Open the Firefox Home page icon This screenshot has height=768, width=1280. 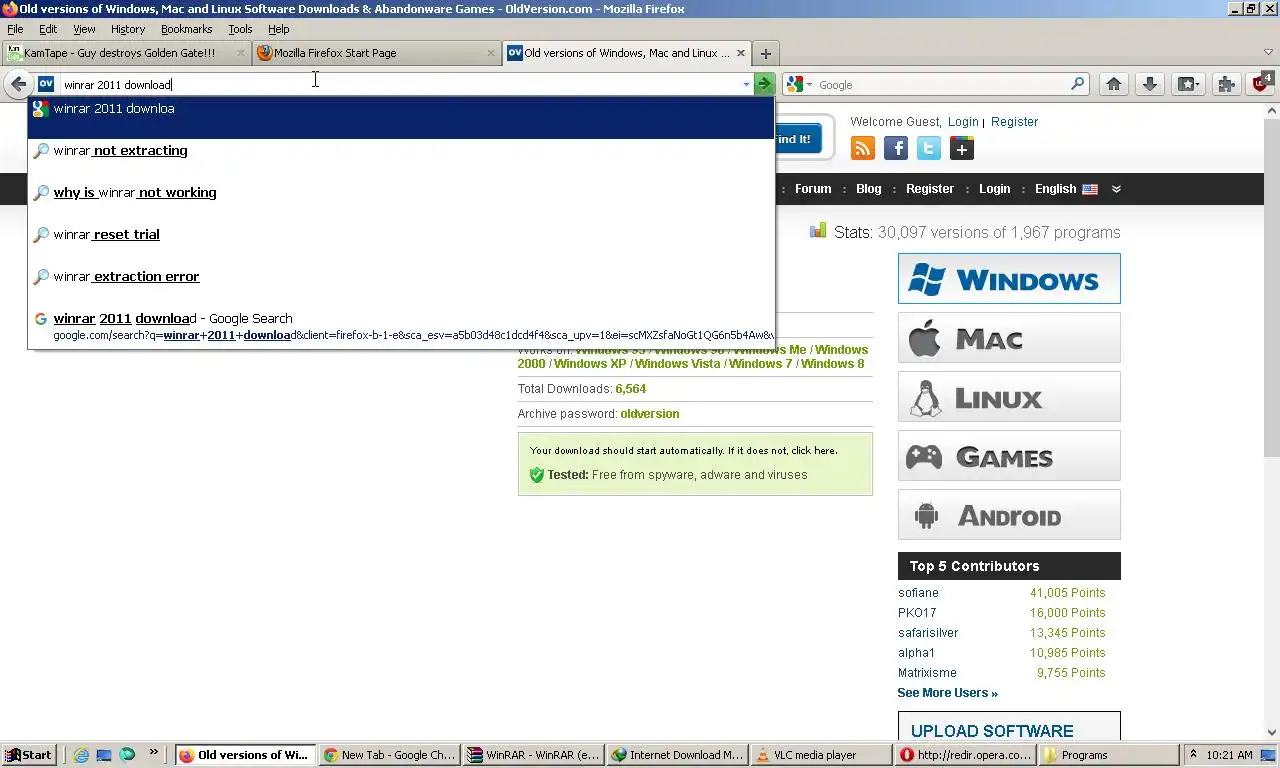pyautogui.click(x=1113, y=85)
